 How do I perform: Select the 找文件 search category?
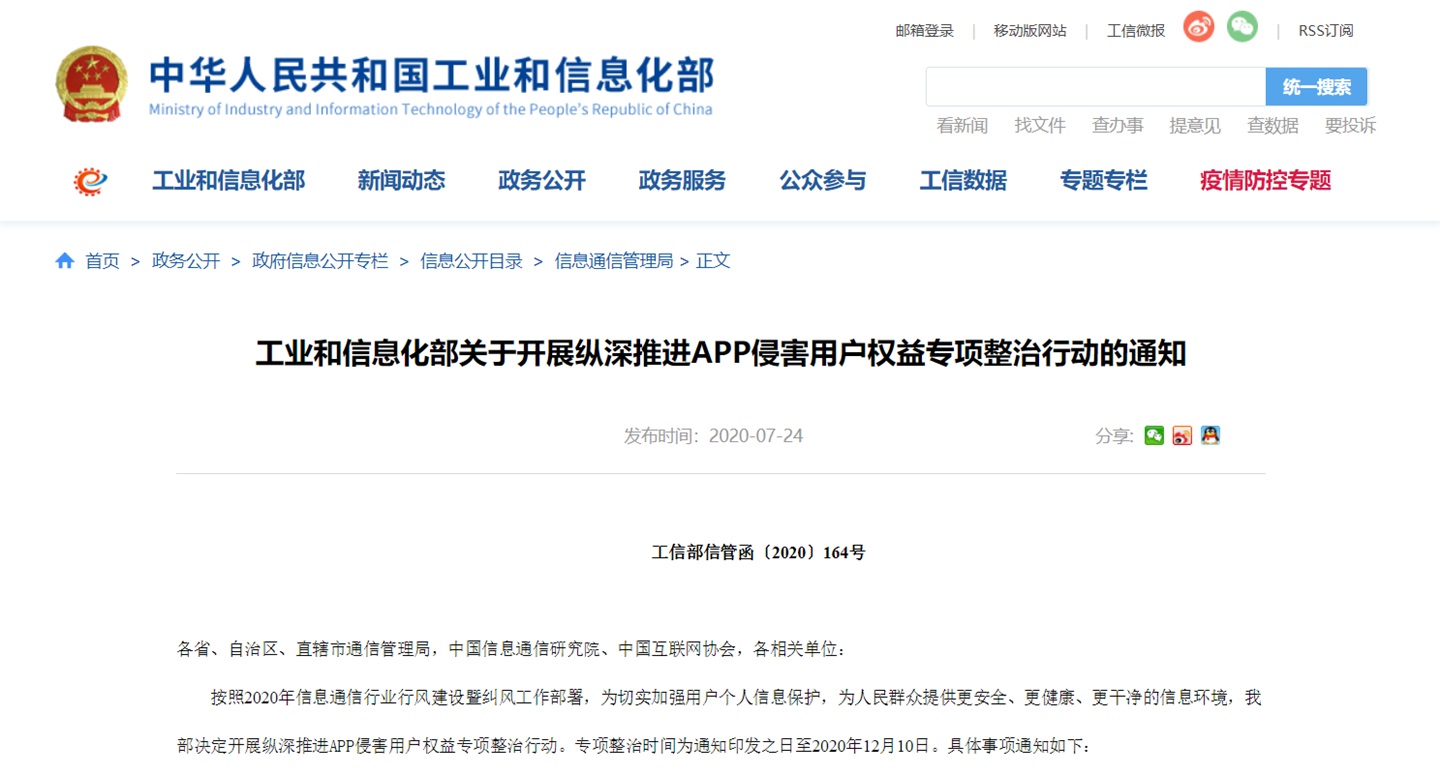tap(1040, 126)
